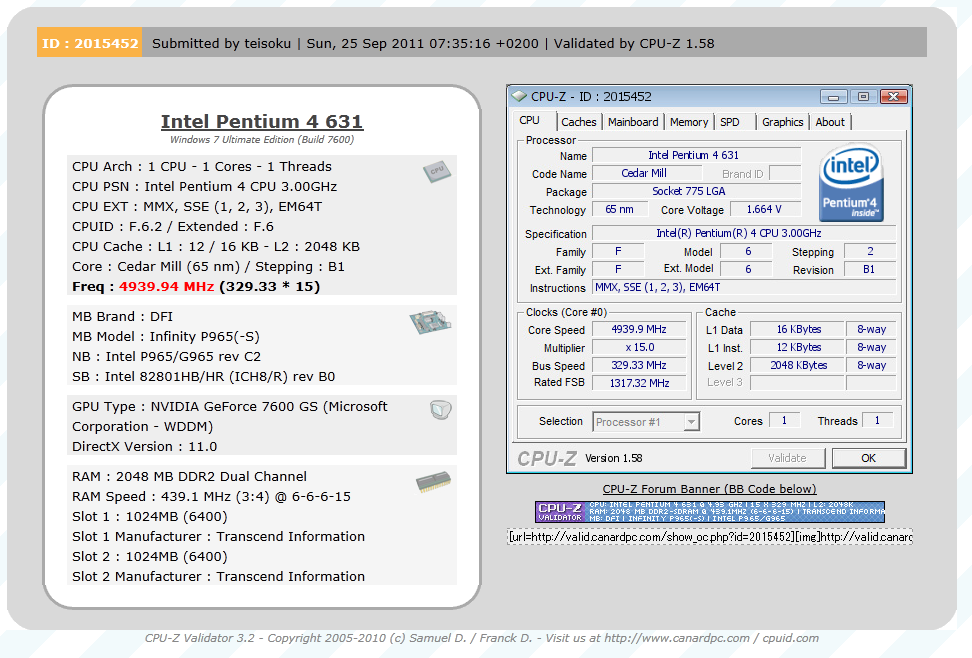Click the Core Speed value 4939.9 MHz

tap(639, 329)
